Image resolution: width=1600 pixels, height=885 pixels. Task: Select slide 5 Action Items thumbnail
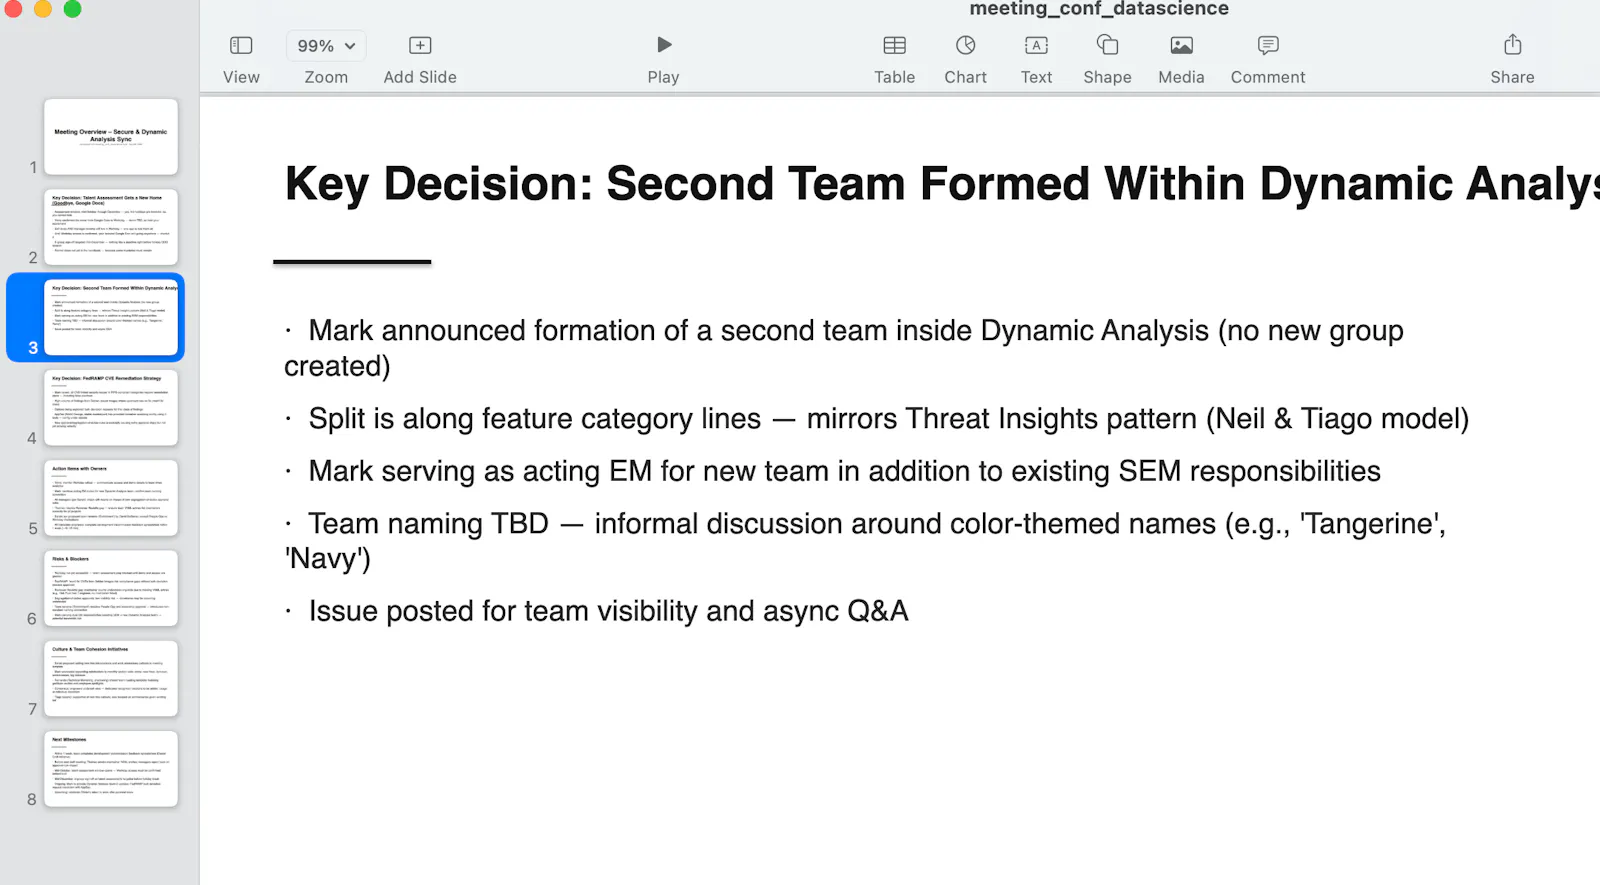pos(111,498)
